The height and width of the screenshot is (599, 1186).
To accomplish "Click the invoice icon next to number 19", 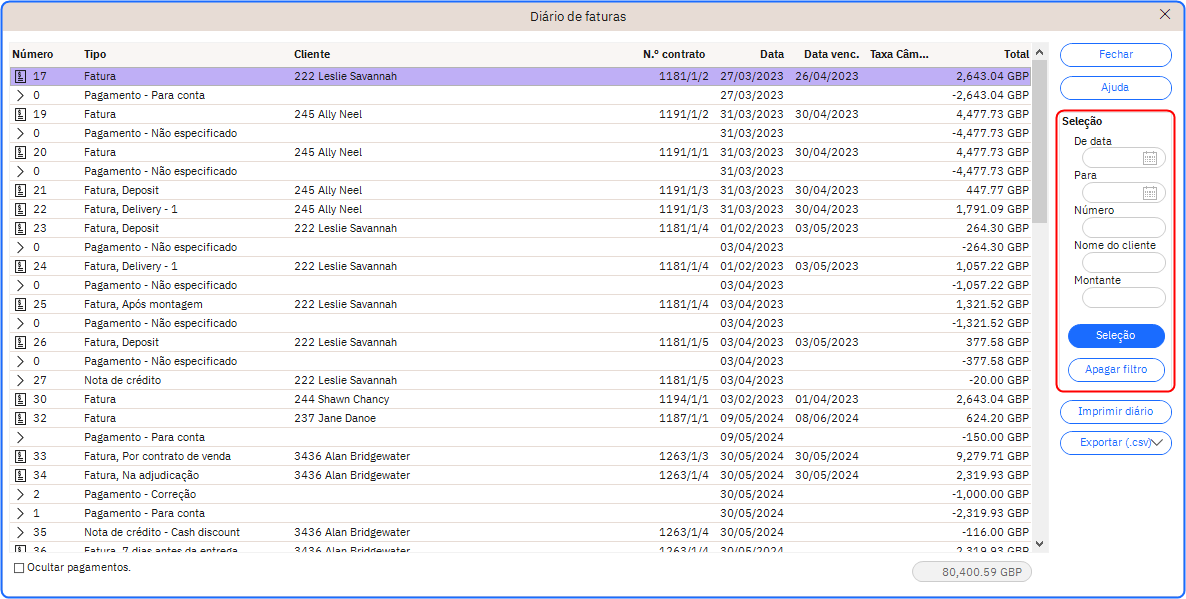I will 20,114.
